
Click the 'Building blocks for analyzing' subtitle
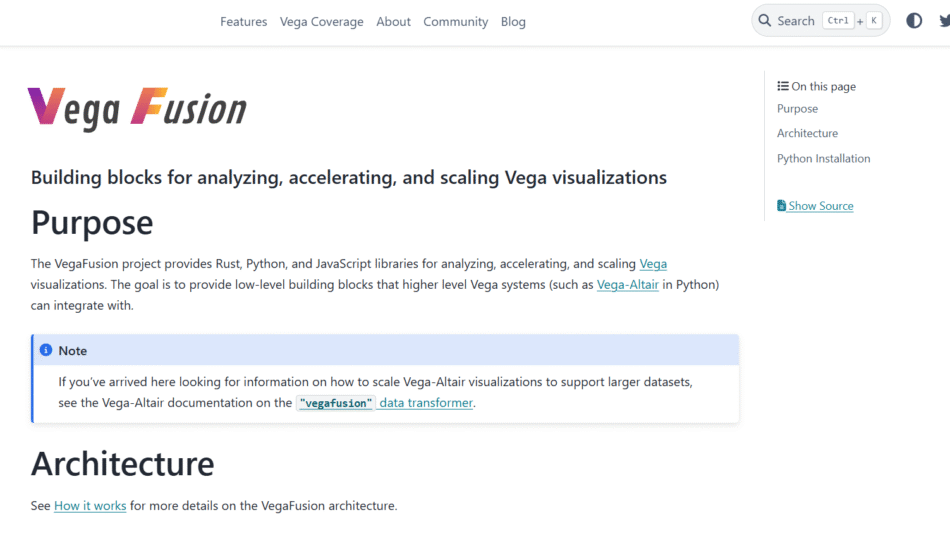pos(349,178)
